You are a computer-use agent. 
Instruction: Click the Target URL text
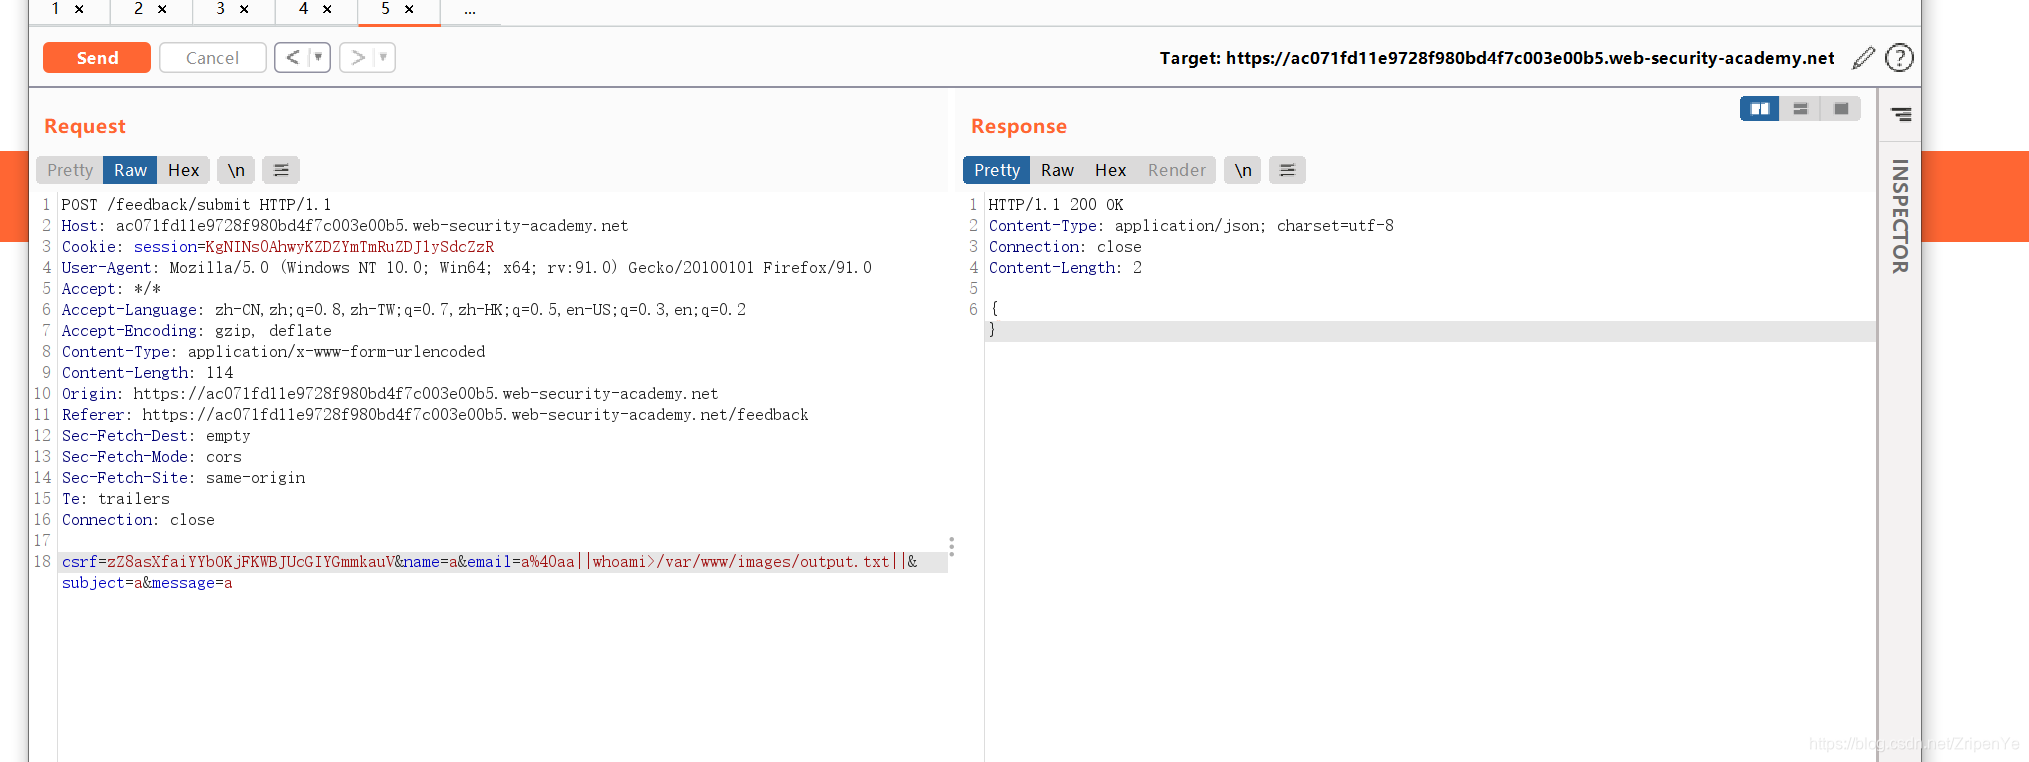[1497, 58]
